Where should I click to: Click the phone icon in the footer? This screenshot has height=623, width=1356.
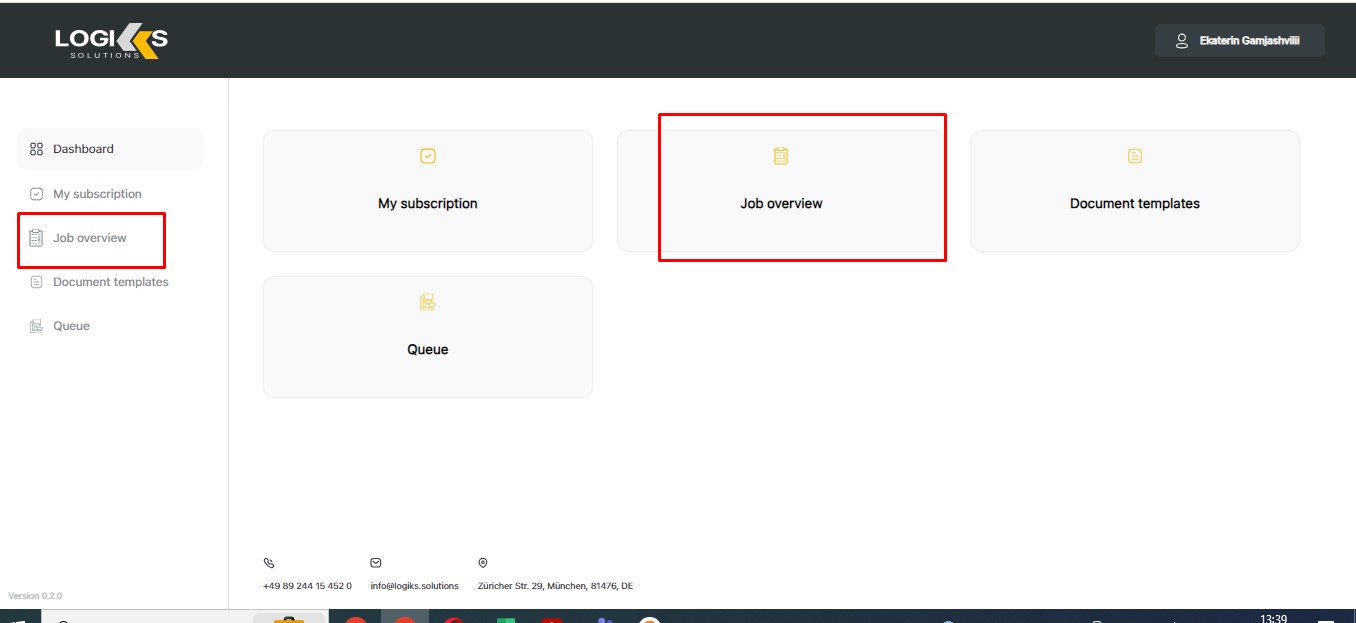click(267, 562)
